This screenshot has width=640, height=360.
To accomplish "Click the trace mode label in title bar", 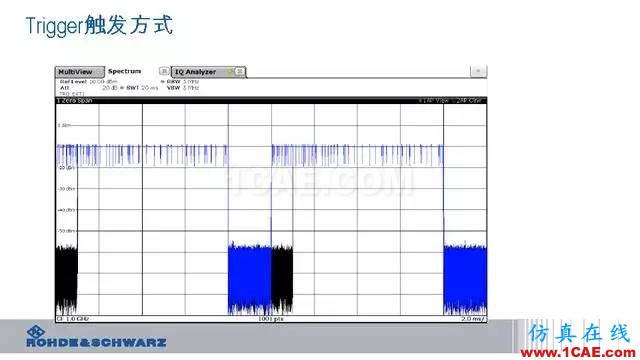I will point(450,100).
